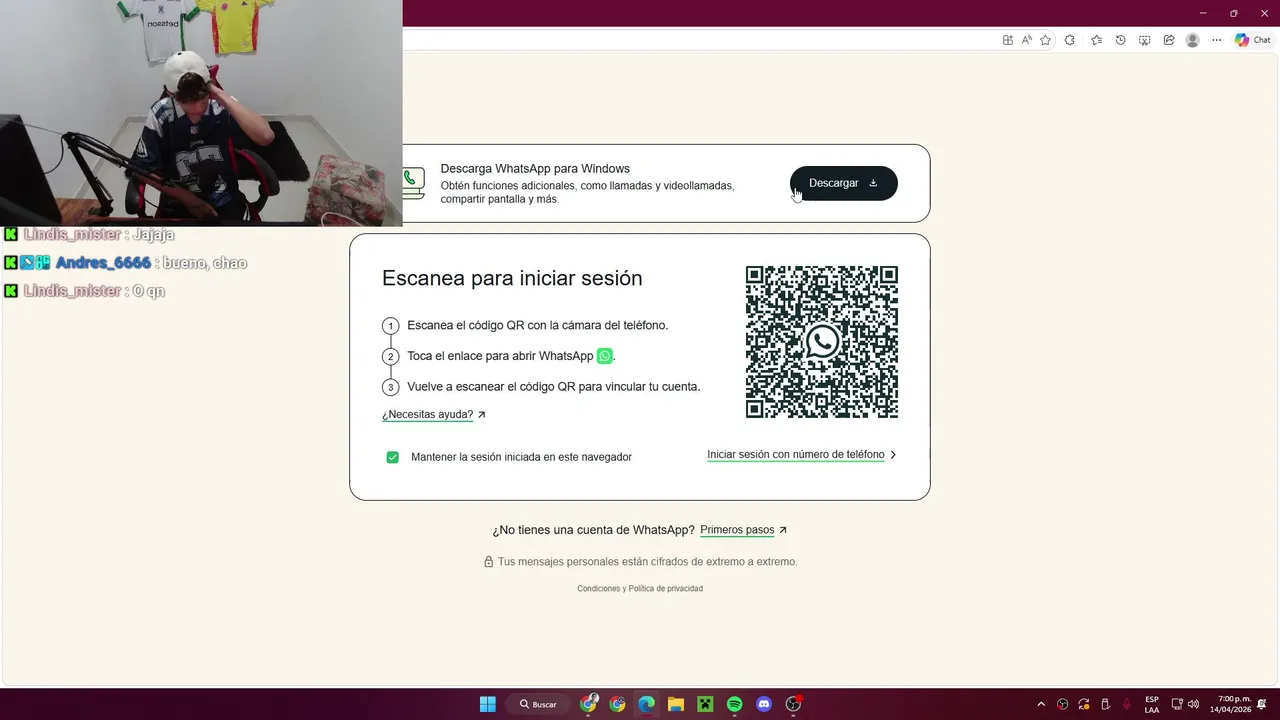The height and width of the screenshot is (720, 1280).
Task: Click the ESP LAA language indicator
Action: [x=1152, y=704]
